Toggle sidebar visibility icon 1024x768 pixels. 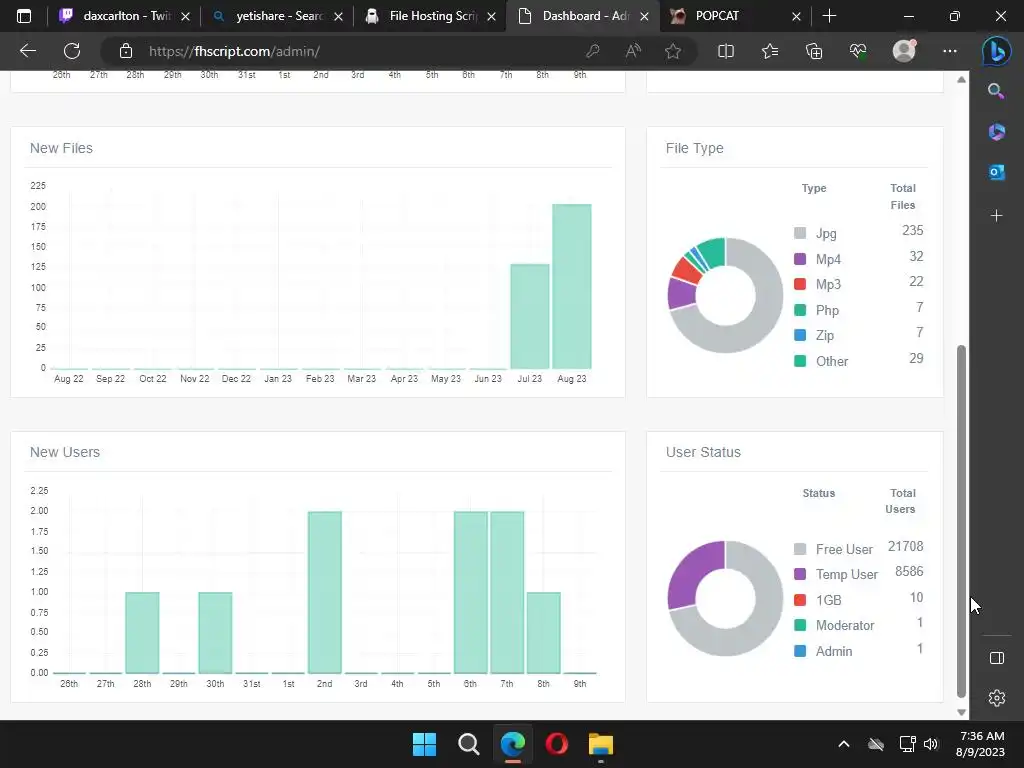(997, 658)
